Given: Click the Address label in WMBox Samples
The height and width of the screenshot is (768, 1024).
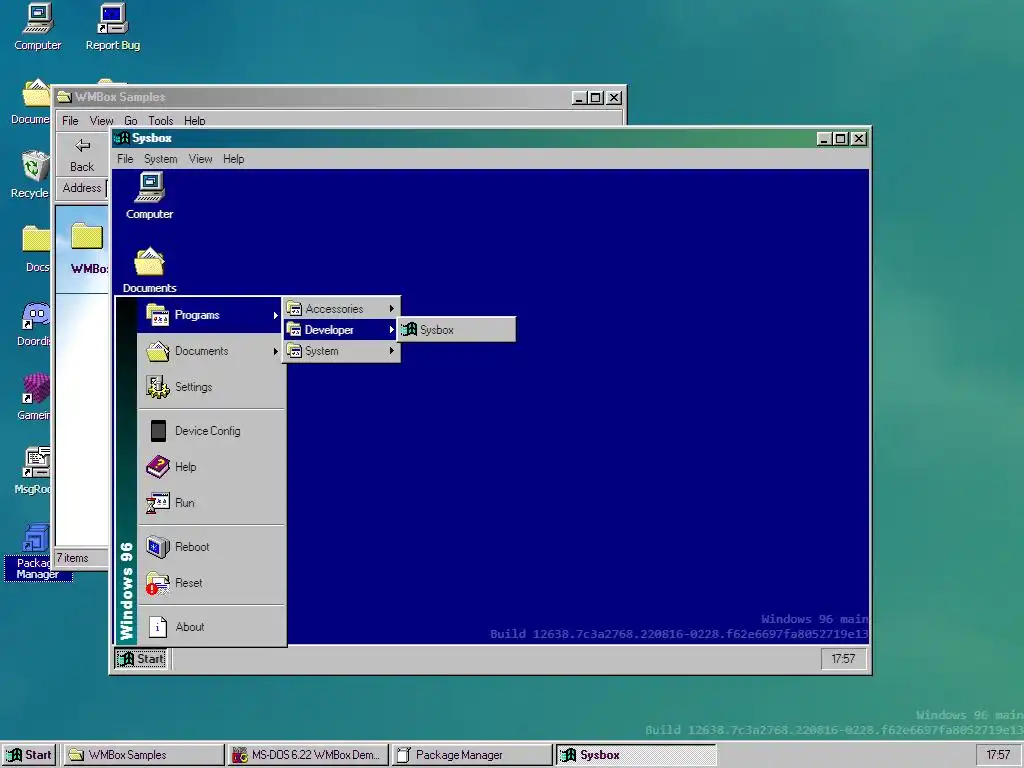Looking at the screenshot, I should pos(82,188).
